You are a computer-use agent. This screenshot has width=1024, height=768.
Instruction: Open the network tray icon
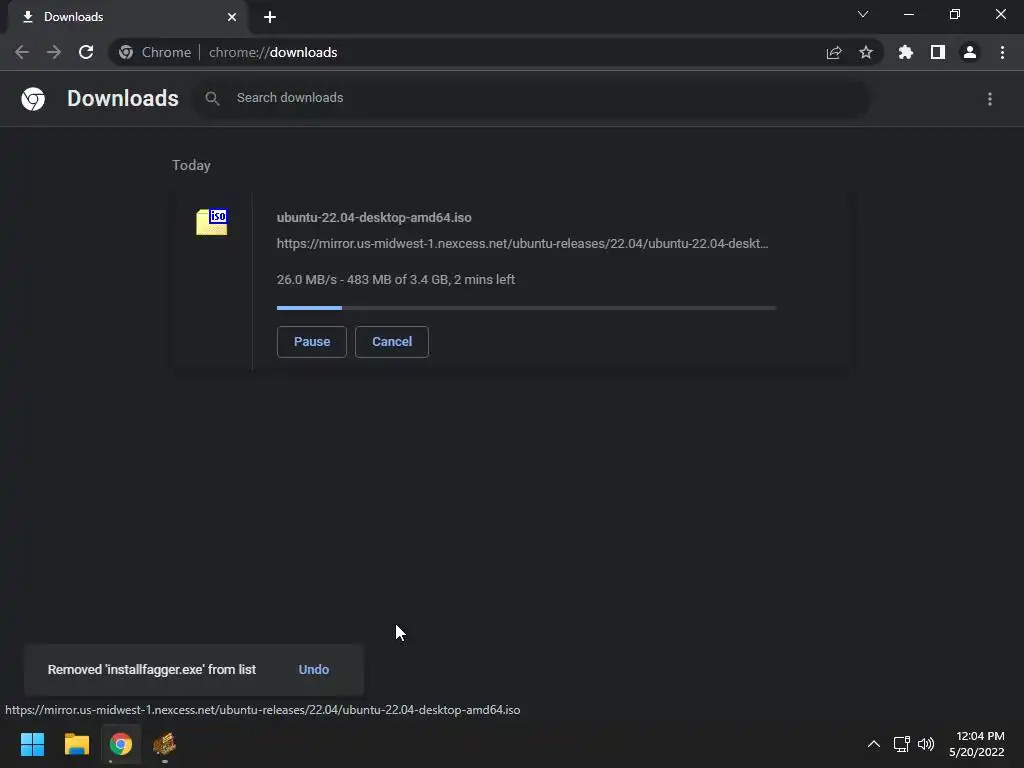pos(902,744)
